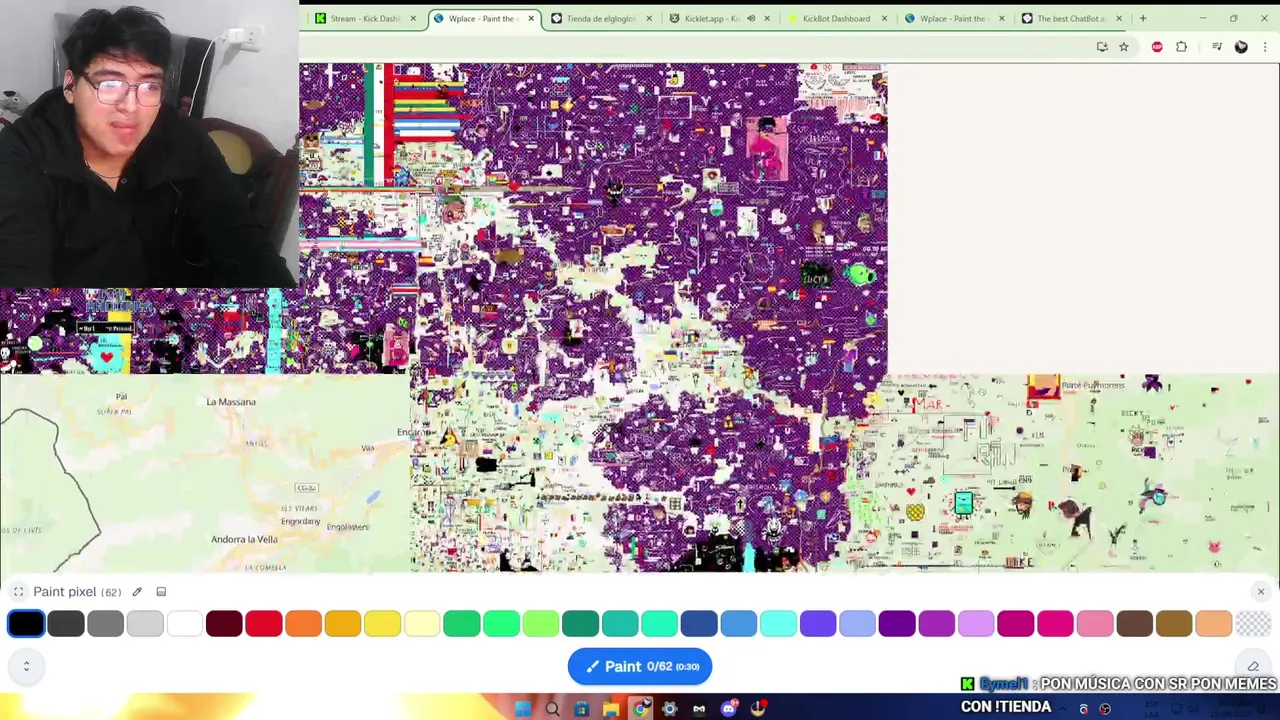Switch to KickBot Dashboard tab

pyautogui.click(x=836, y=18)
